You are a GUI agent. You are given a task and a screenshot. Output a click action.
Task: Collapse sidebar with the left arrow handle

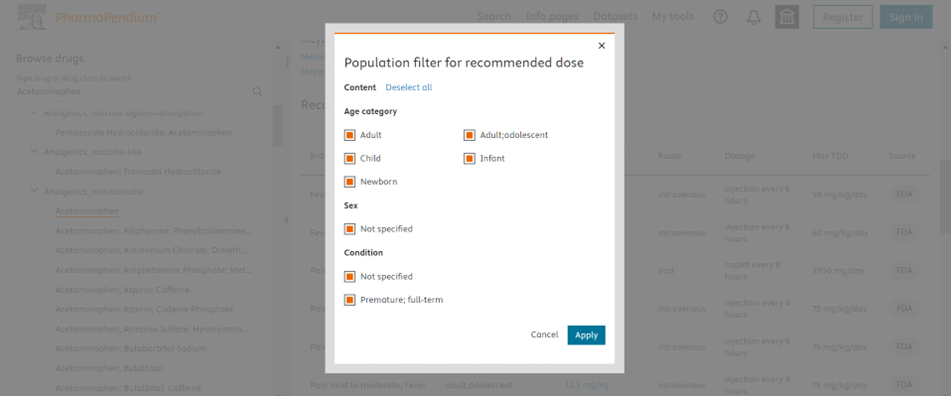click(286, 220)
